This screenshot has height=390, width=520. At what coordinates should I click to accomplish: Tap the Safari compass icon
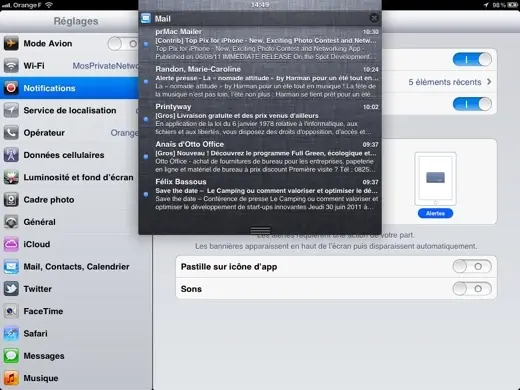pos(11,334)
